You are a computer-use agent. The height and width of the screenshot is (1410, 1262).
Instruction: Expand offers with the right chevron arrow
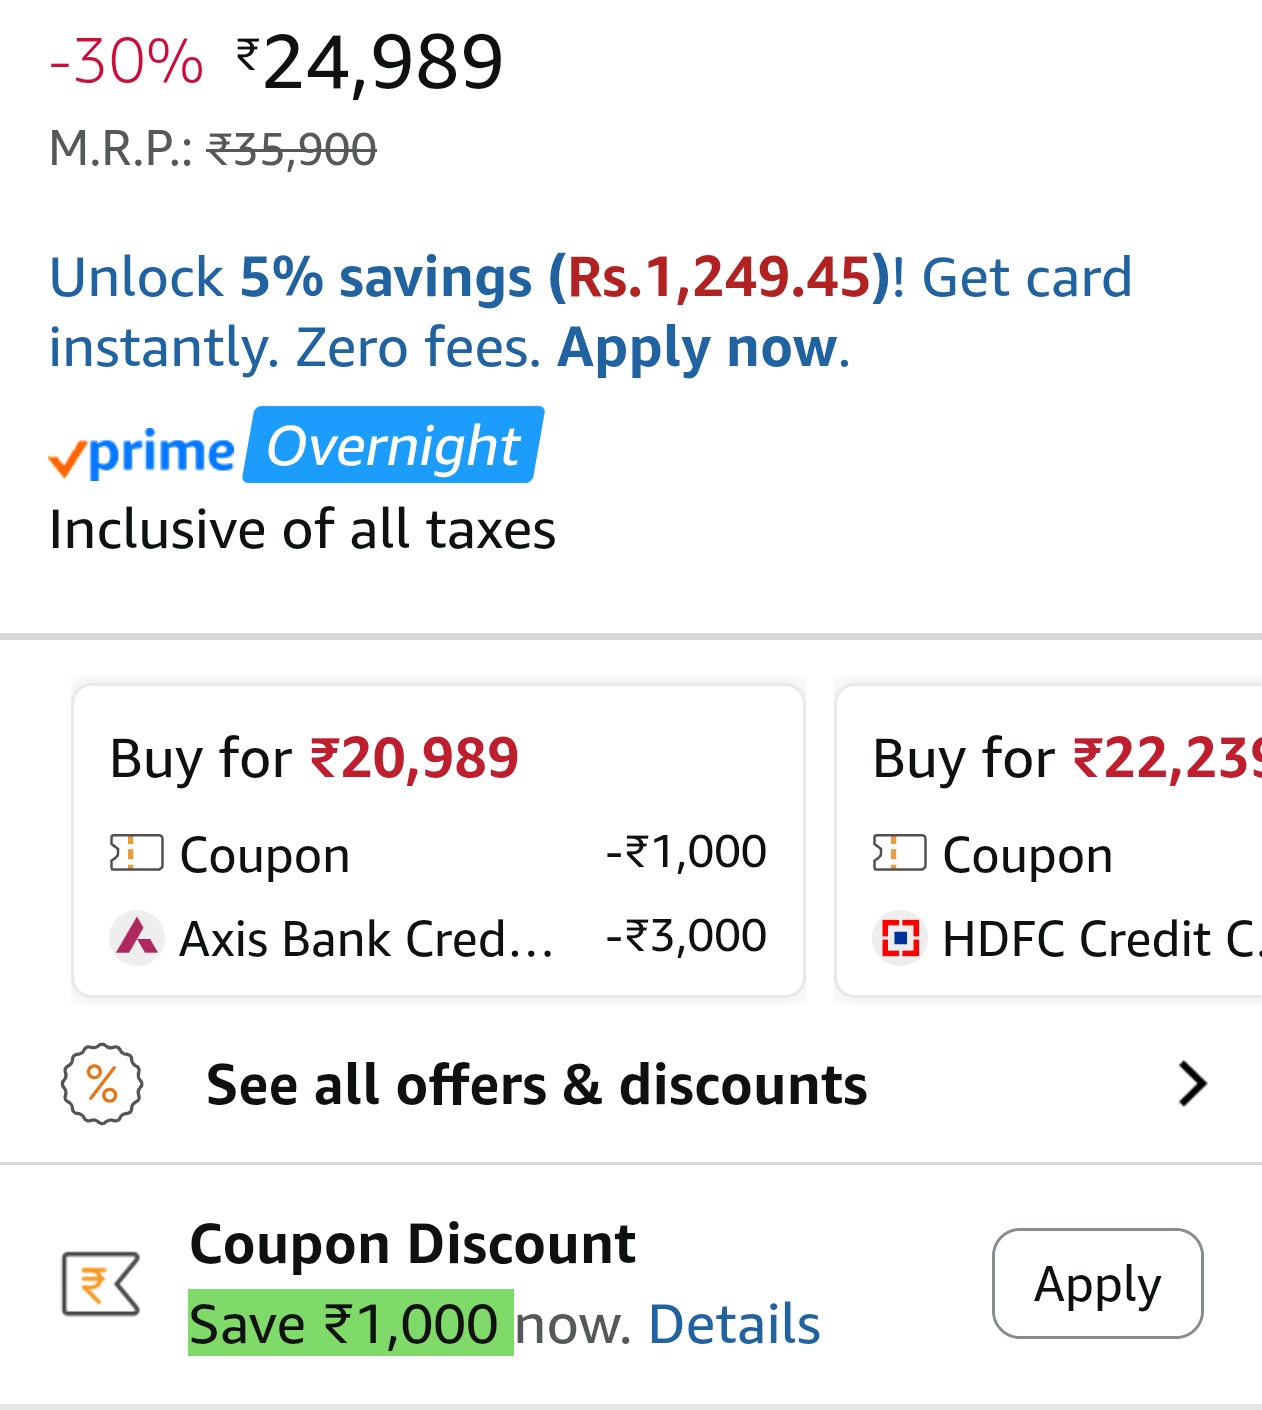(1192, 1084)
